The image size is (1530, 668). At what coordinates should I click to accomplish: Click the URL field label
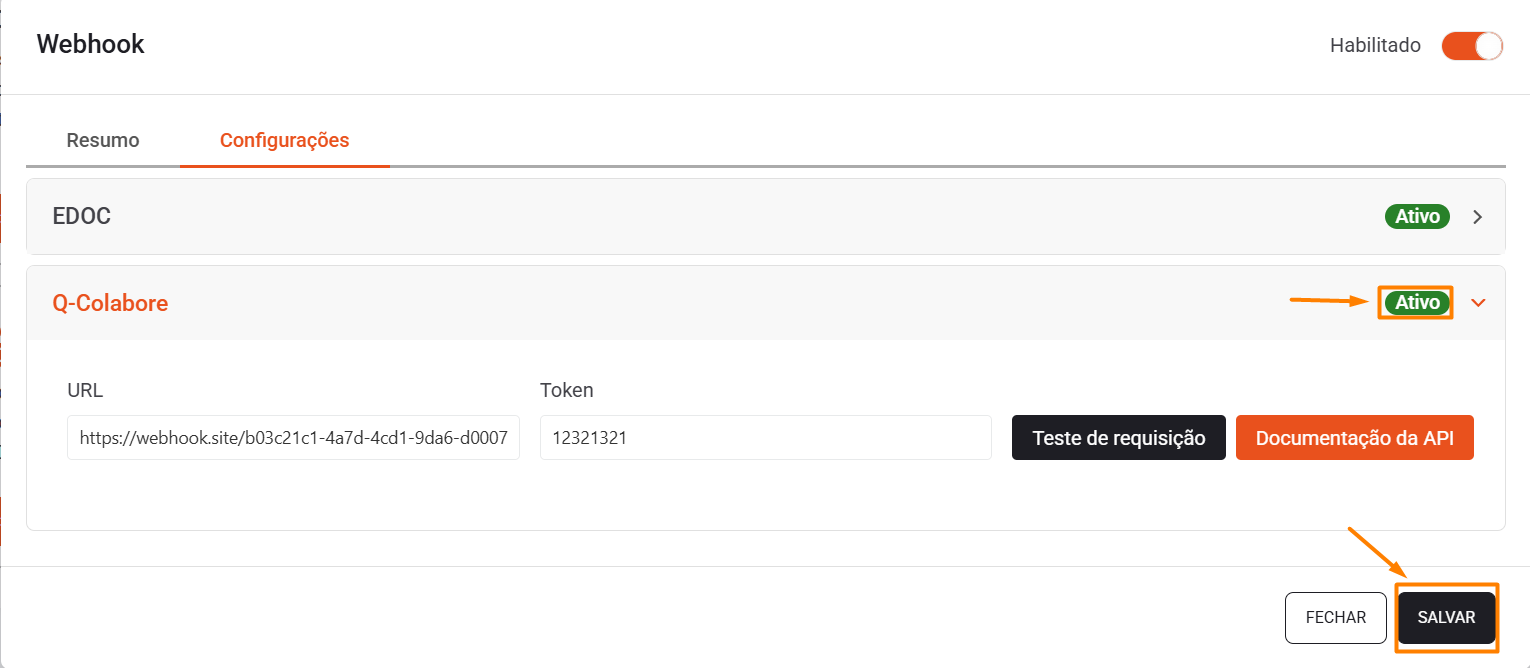click(x=85, y=390)
